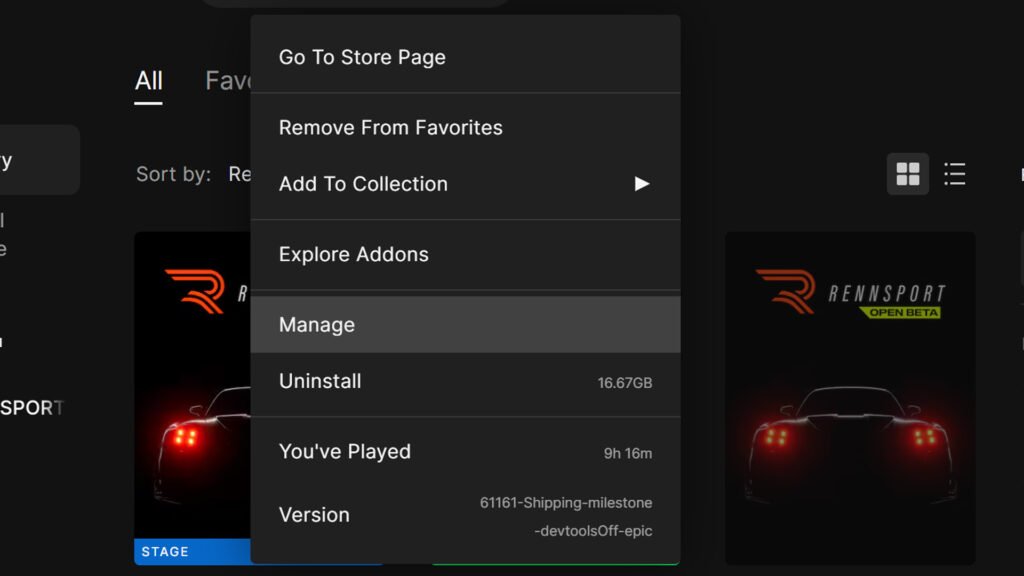Click the STAGE labeled game tile
The height and width of the screenshot is (576, 1024).
pos(192,398)
